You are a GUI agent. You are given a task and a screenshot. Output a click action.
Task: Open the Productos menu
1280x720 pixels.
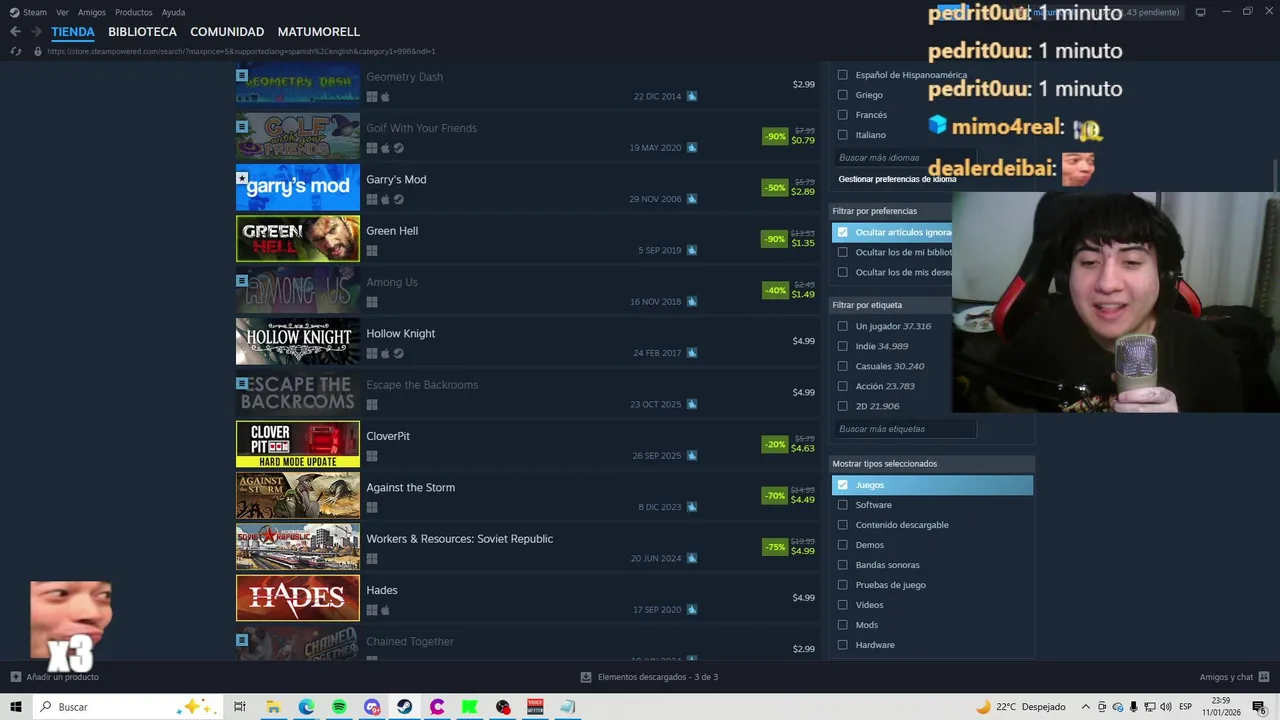pyautogui.click(x=134, y=12)
